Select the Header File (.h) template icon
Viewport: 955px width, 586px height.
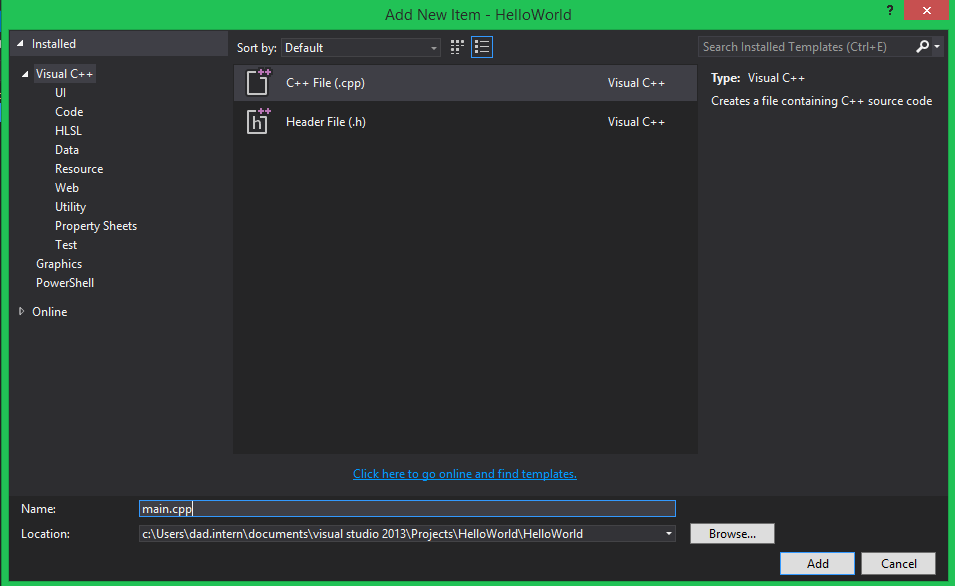click(x=258, y=122)
